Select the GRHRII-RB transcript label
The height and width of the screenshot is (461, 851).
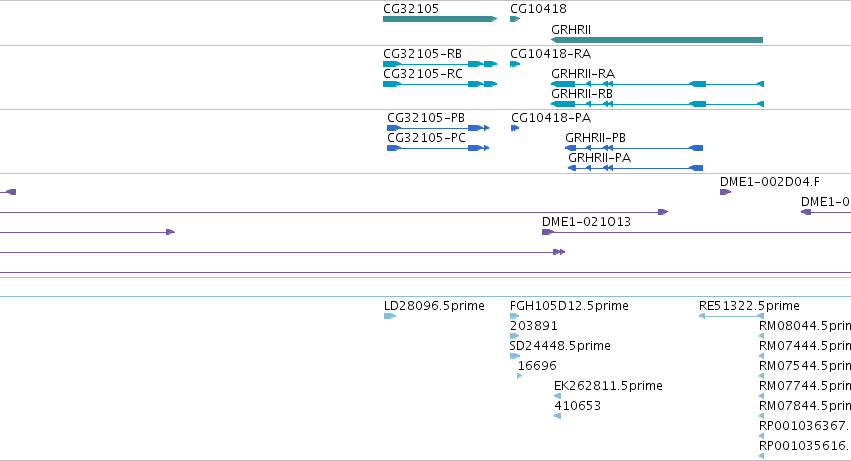pos(582,94)
